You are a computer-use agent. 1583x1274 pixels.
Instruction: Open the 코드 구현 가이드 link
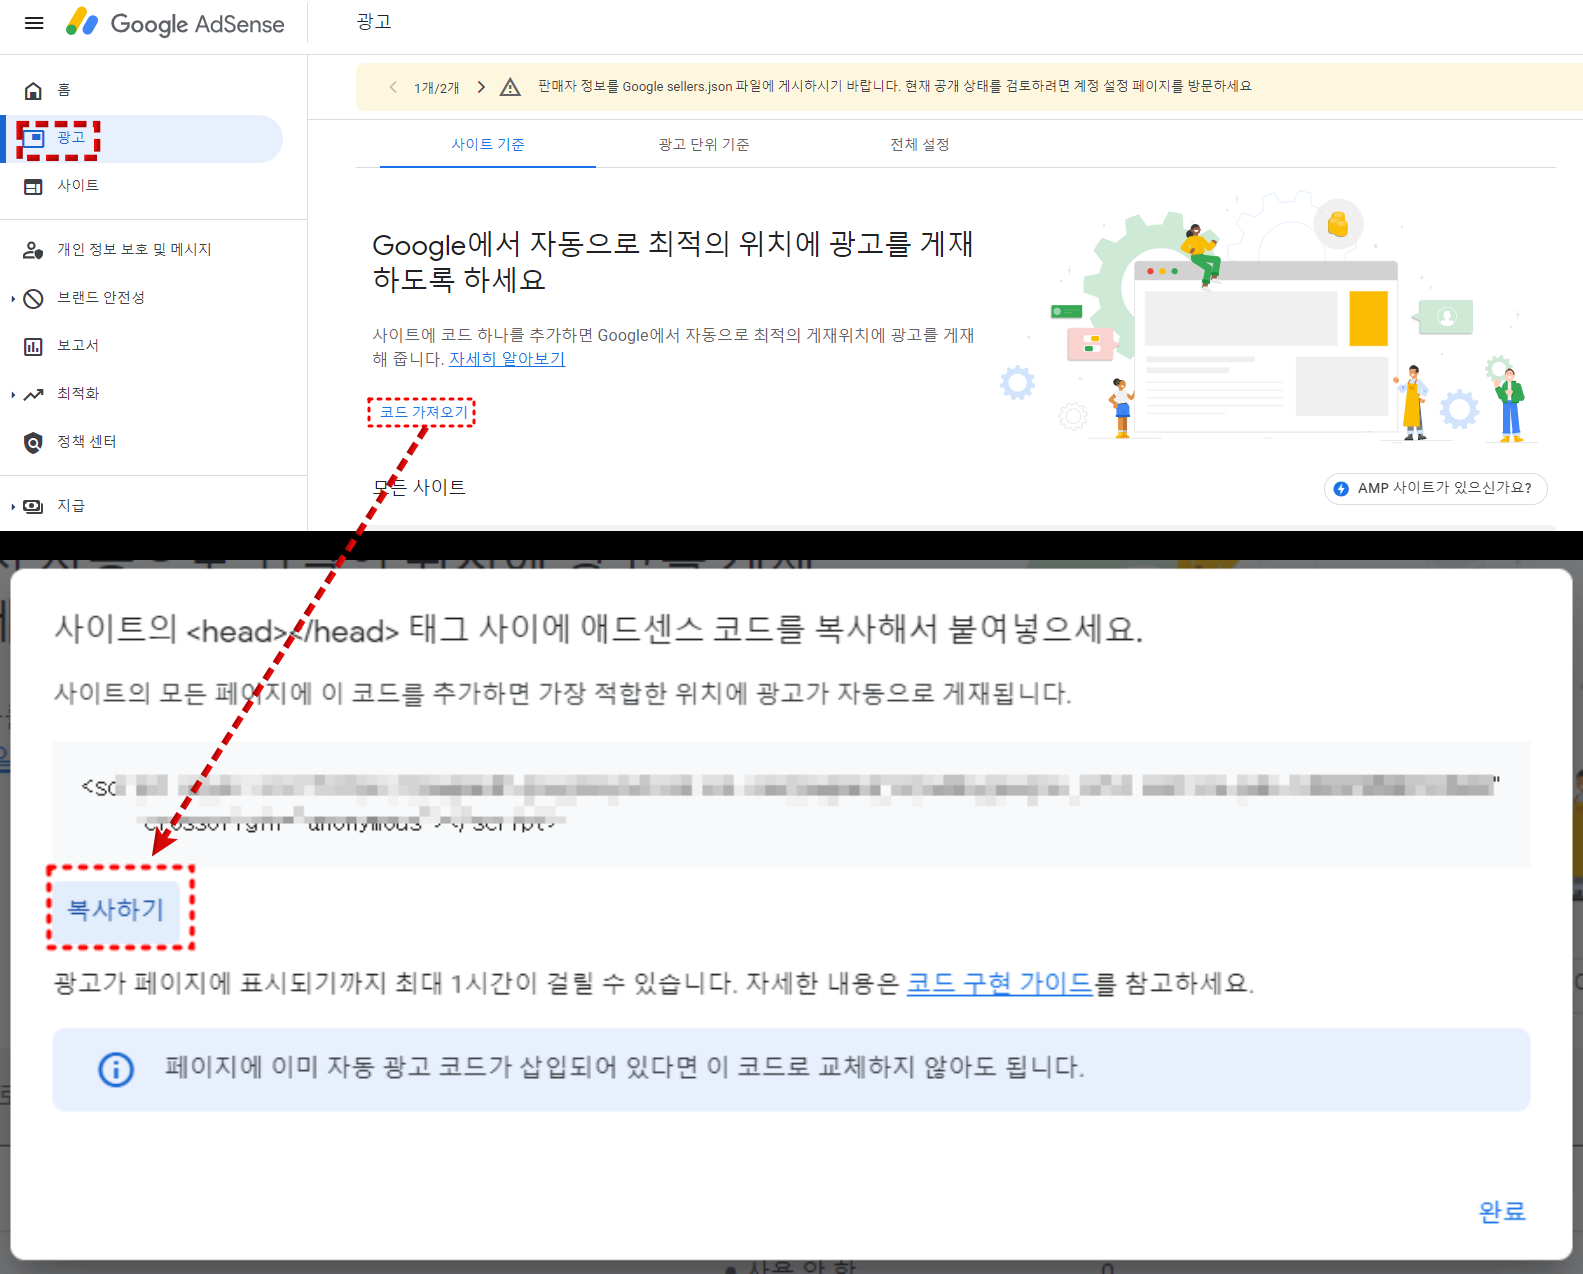click(x=999, y=983)
